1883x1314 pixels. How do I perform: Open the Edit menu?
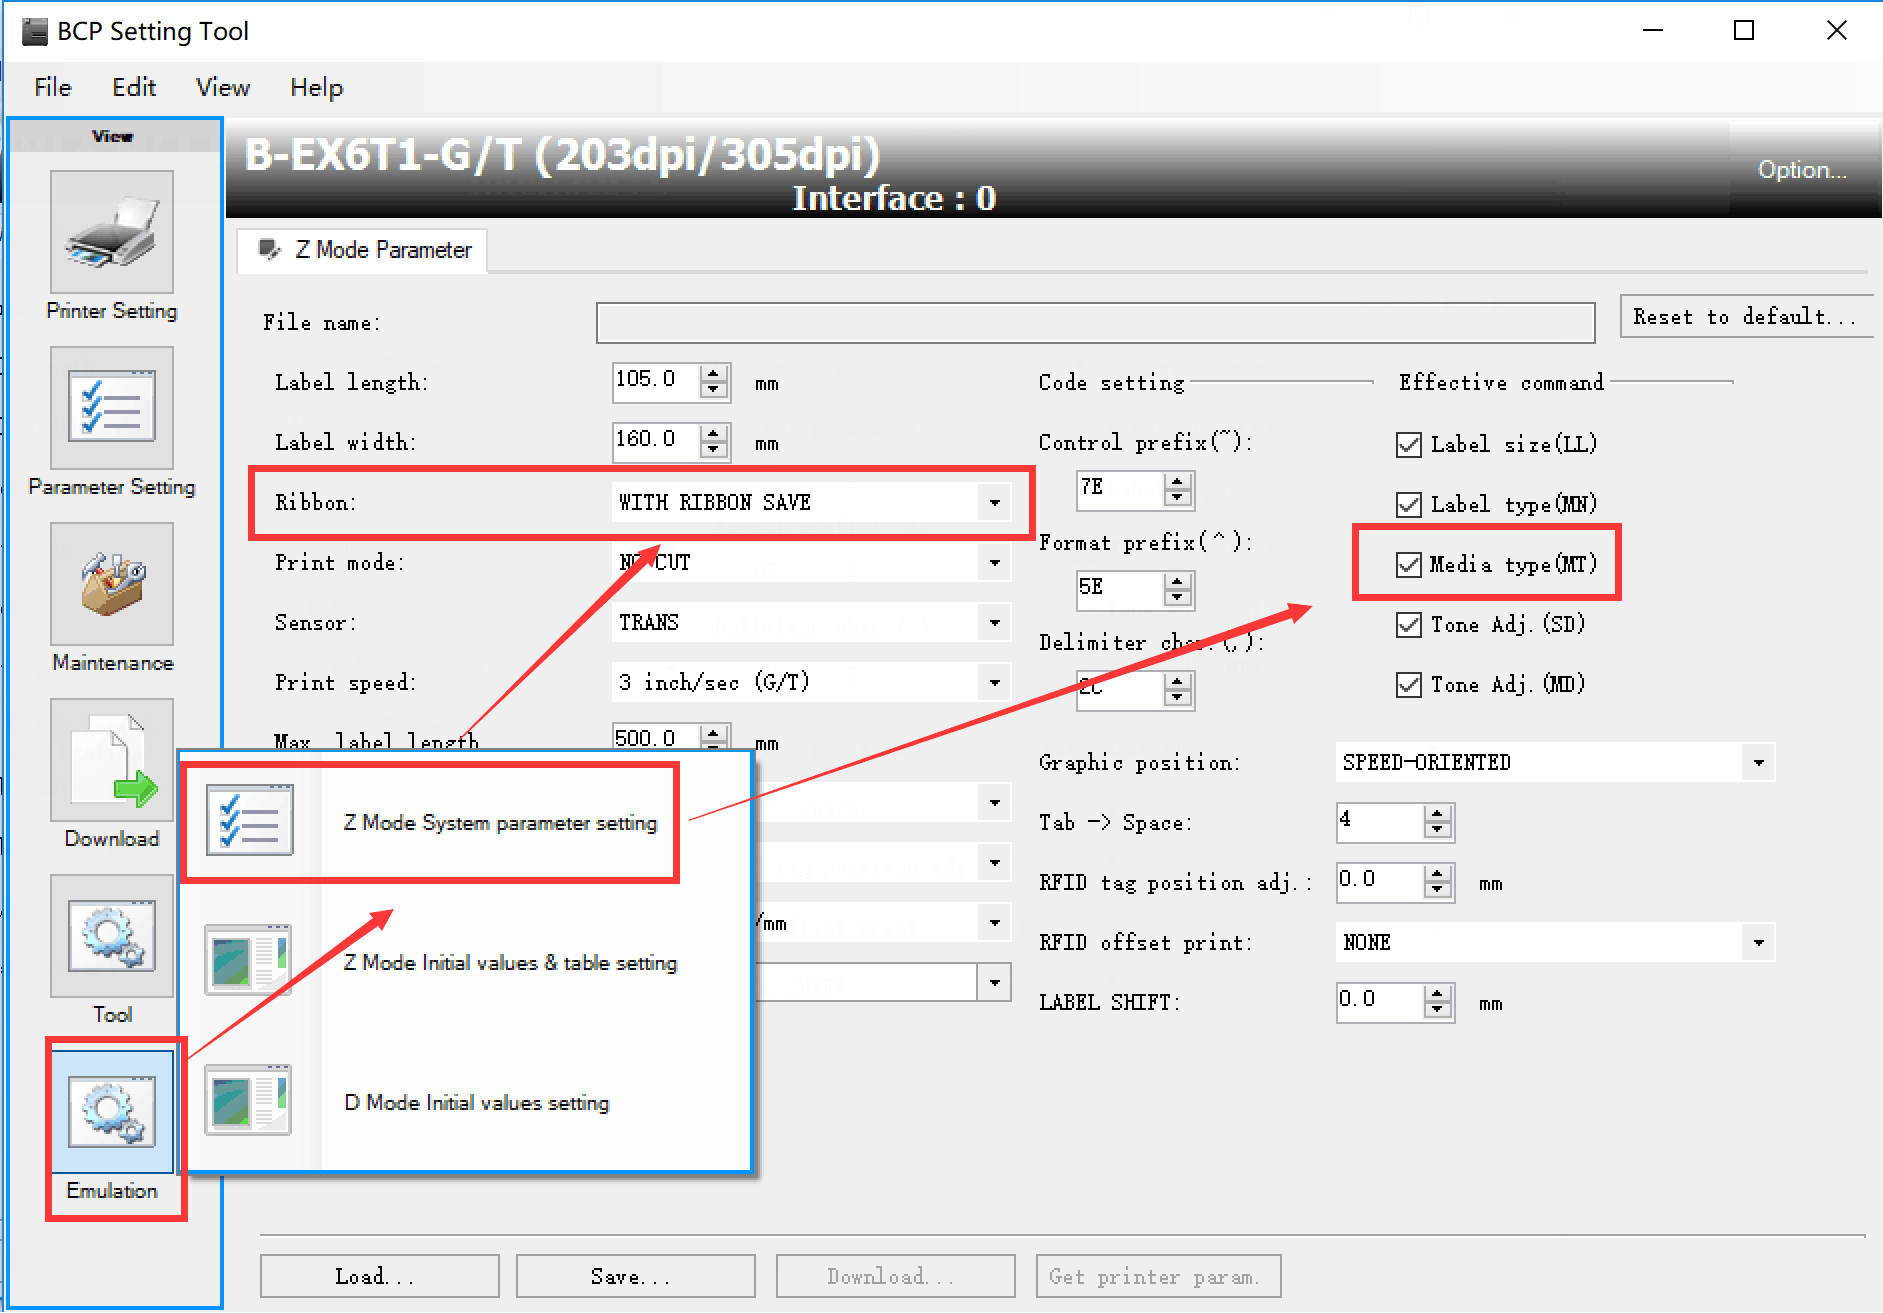tap(134, 88)
